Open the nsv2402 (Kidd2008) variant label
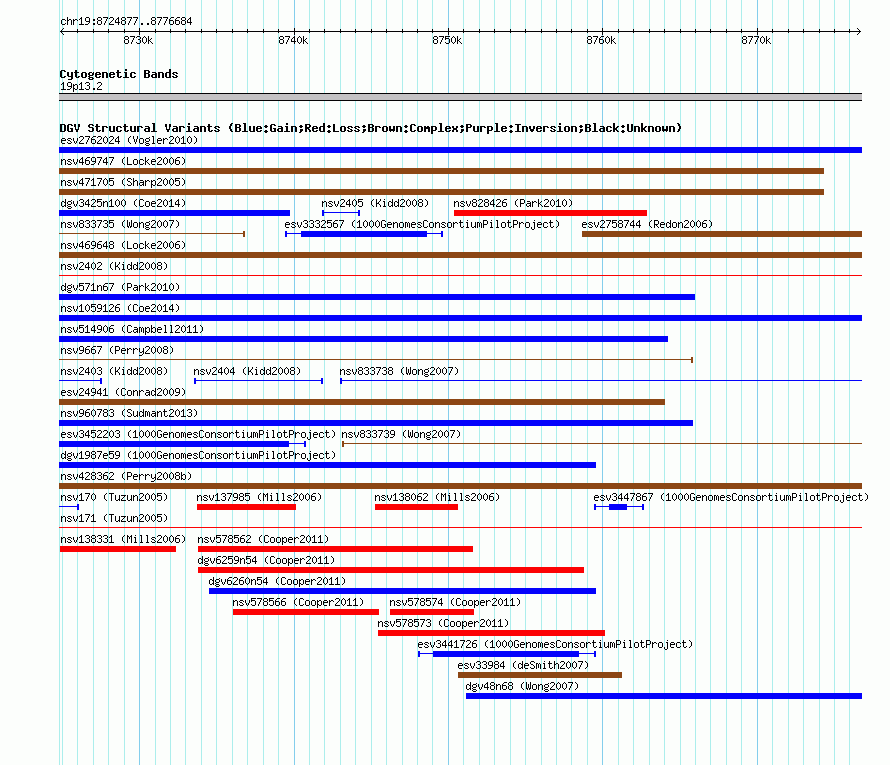Image resolution: width=890 pixels, height=765 pixels. coord(114,266)
